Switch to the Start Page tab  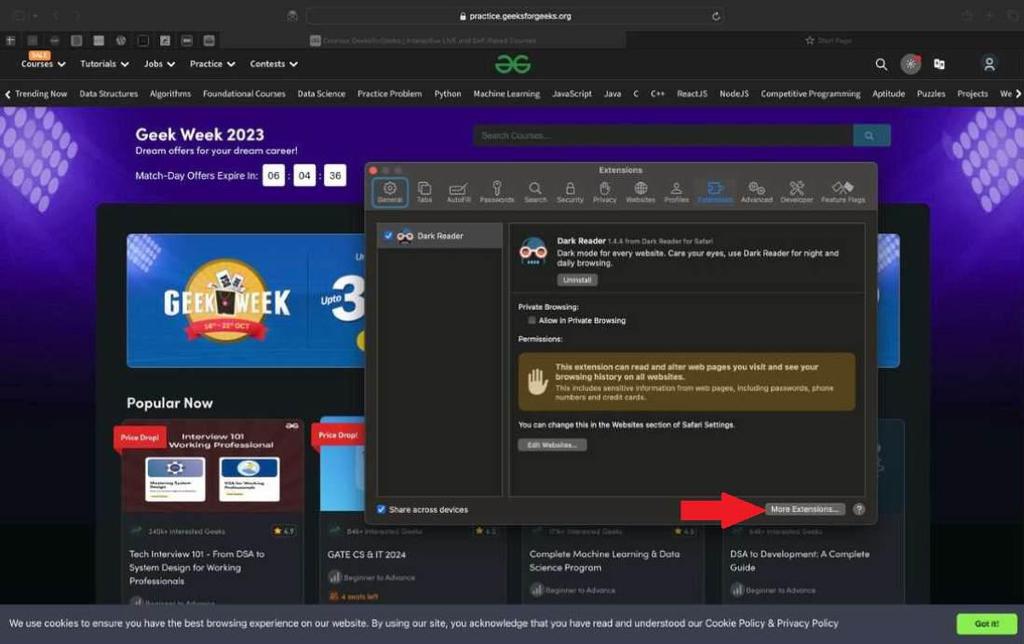828,40
